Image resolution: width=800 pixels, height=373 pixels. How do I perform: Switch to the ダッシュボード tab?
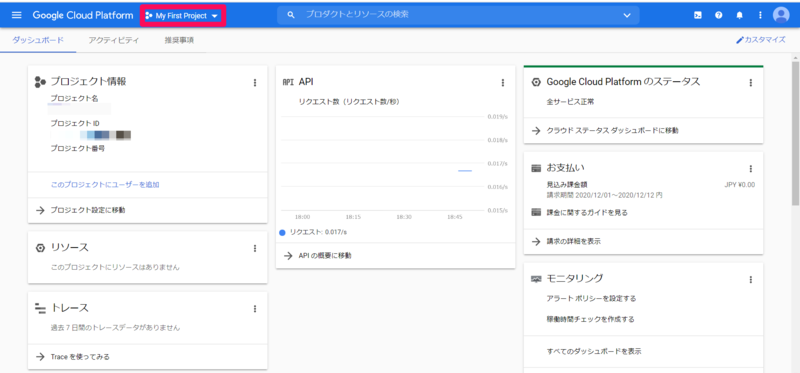pos(38,40)
